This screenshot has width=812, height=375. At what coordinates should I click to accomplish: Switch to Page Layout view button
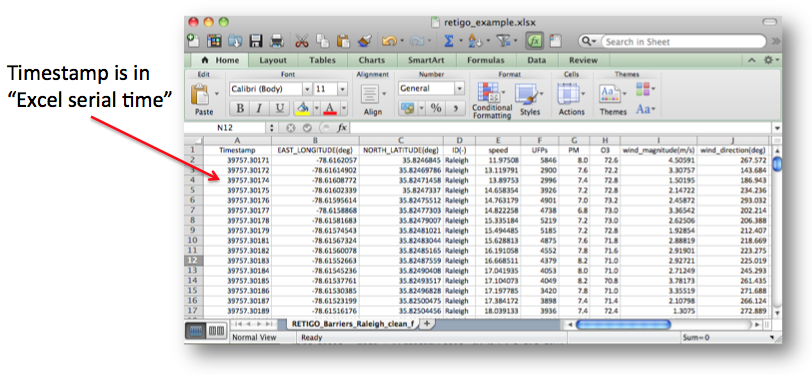215,331
